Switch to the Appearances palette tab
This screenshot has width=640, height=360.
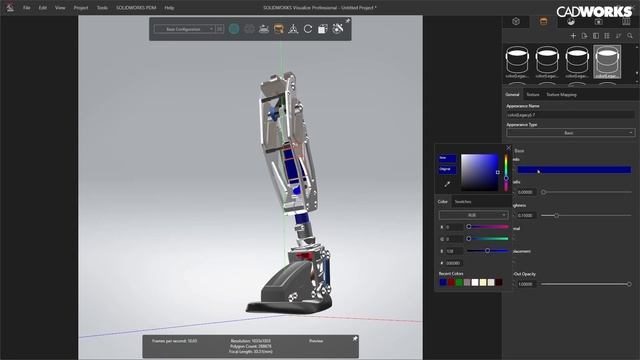(543, 22)
